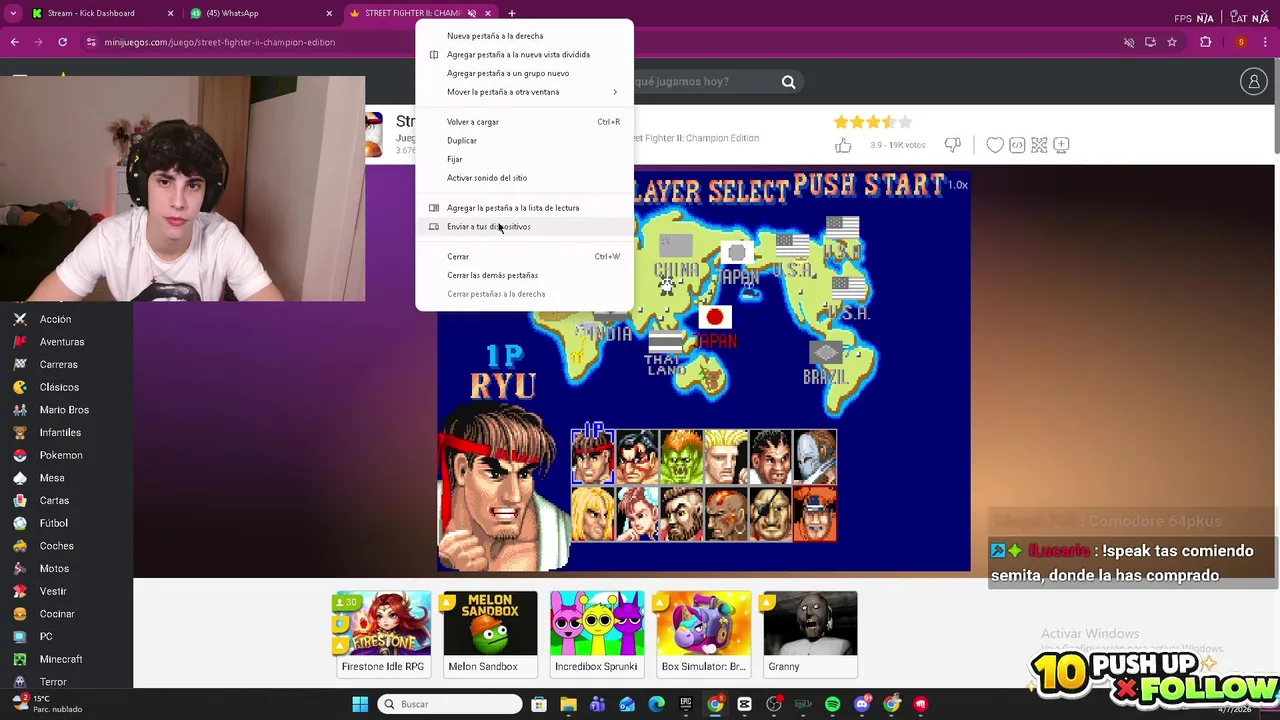Select 'Enviar a tus dispositivos' entry

524,227
